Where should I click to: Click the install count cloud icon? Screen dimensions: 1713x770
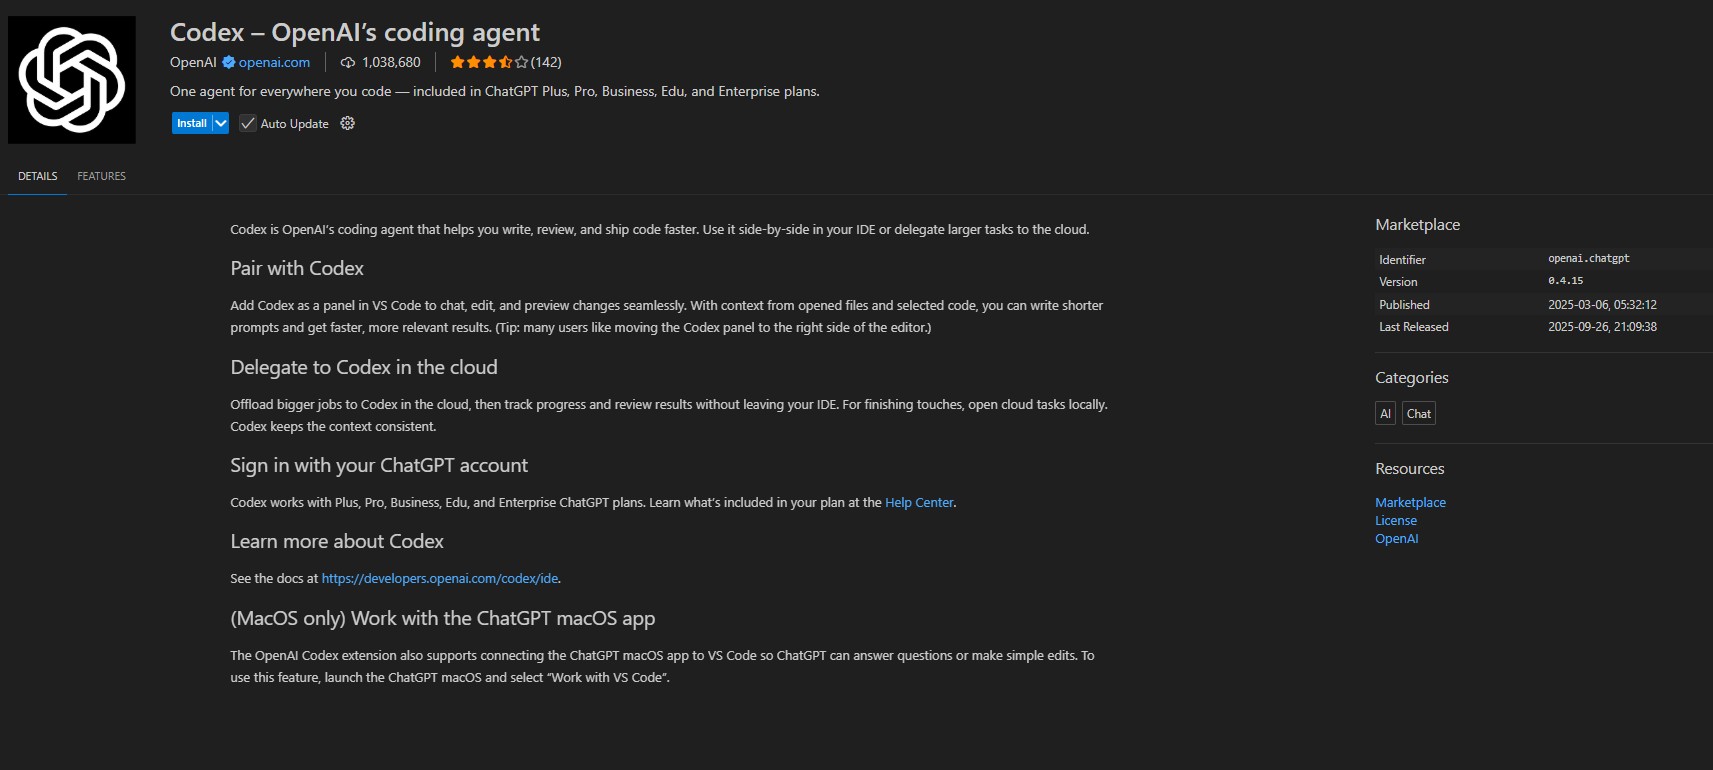coord(348,62)
